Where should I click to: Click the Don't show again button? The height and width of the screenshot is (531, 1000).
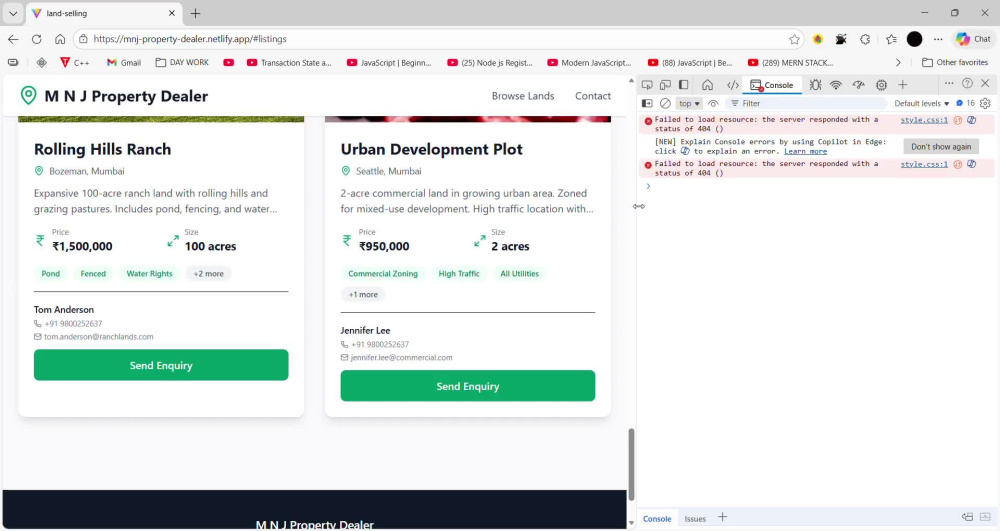point(941,147)
